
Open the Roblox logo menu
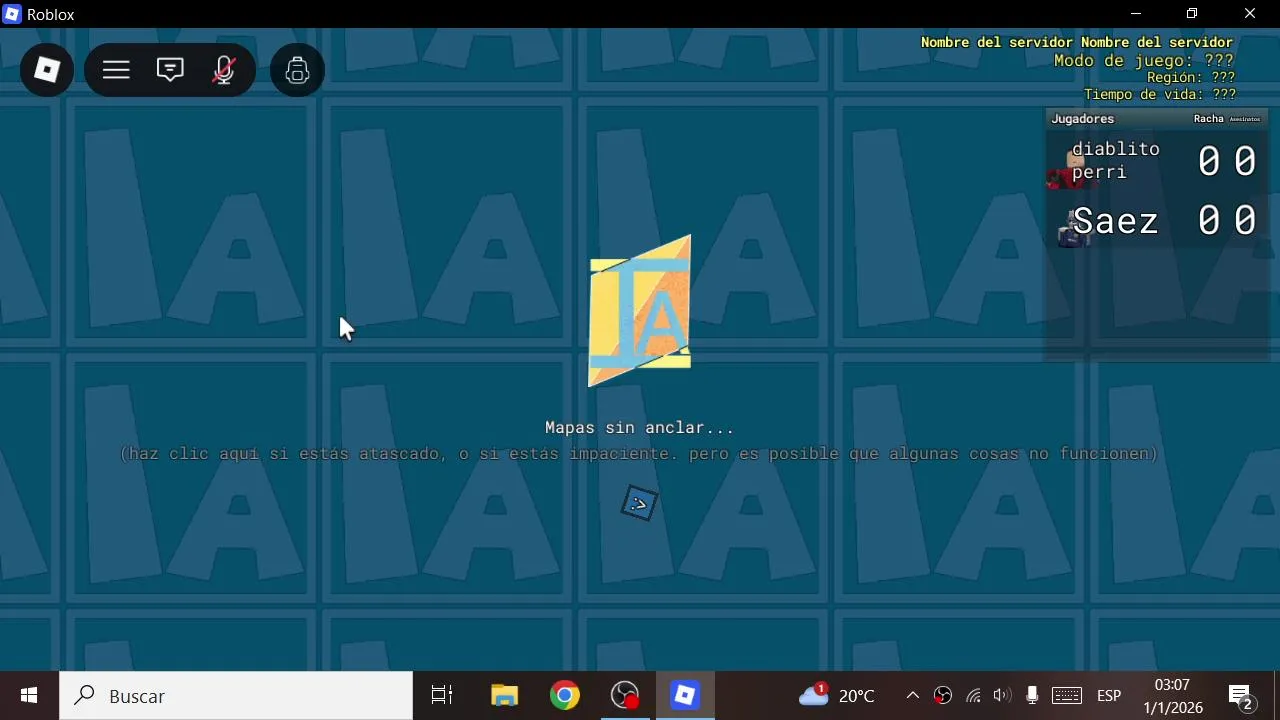pos(47,70)
